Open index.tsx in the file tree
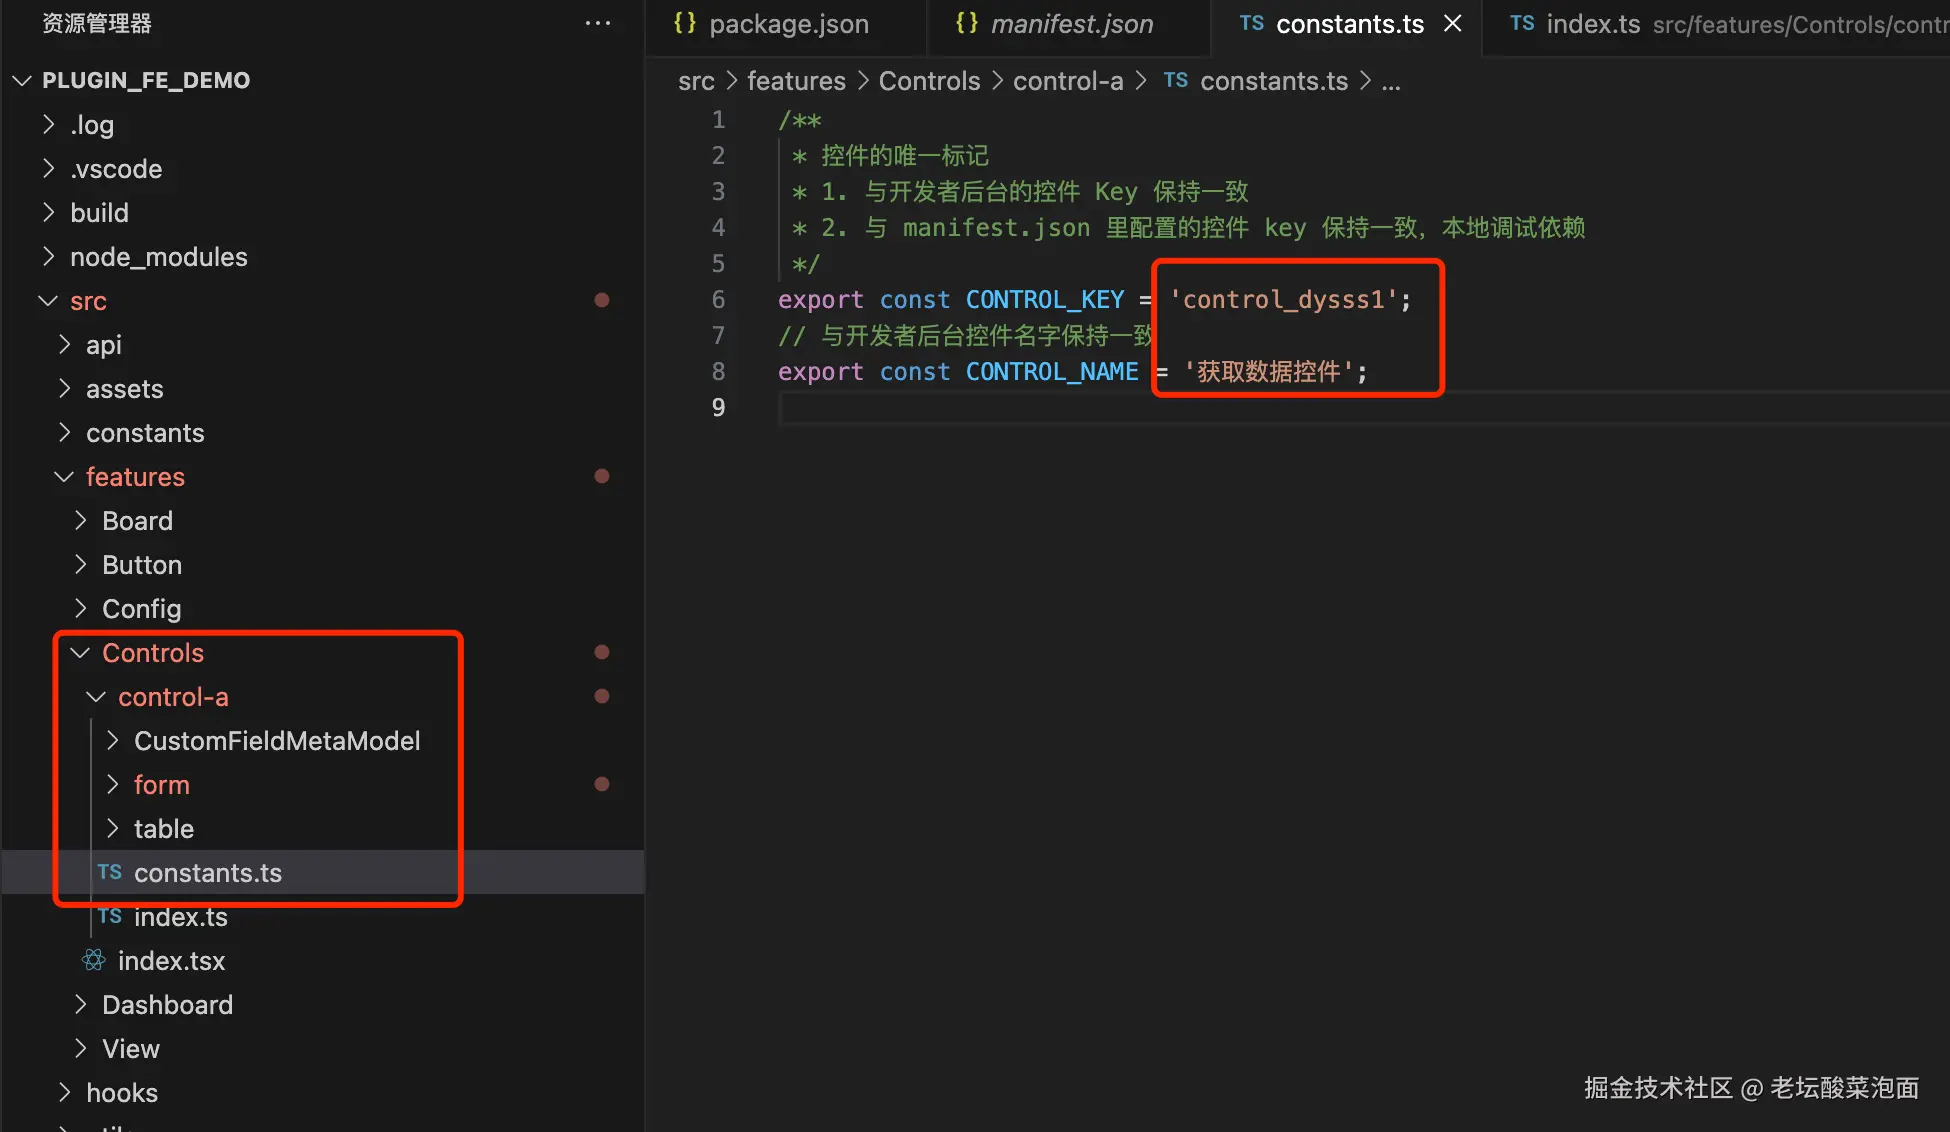This screenshot has width=1950, height=1132. (171, 961)
